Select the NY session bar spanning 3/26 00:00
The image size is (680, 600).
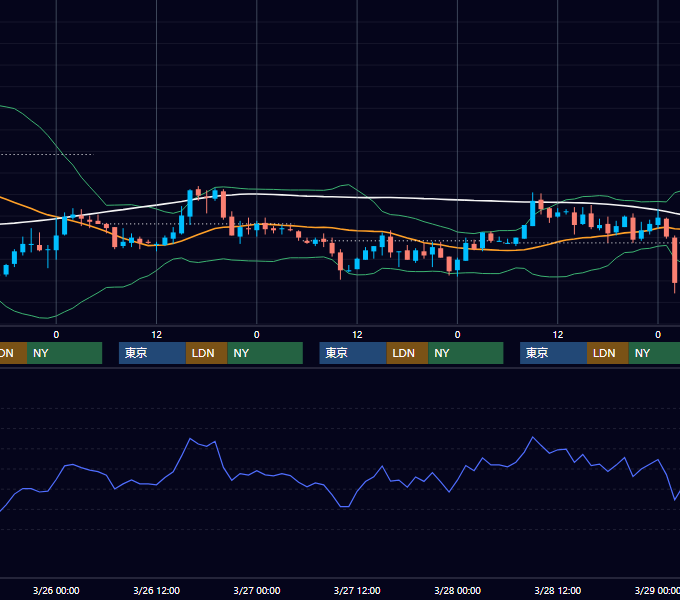pos(64,353)
